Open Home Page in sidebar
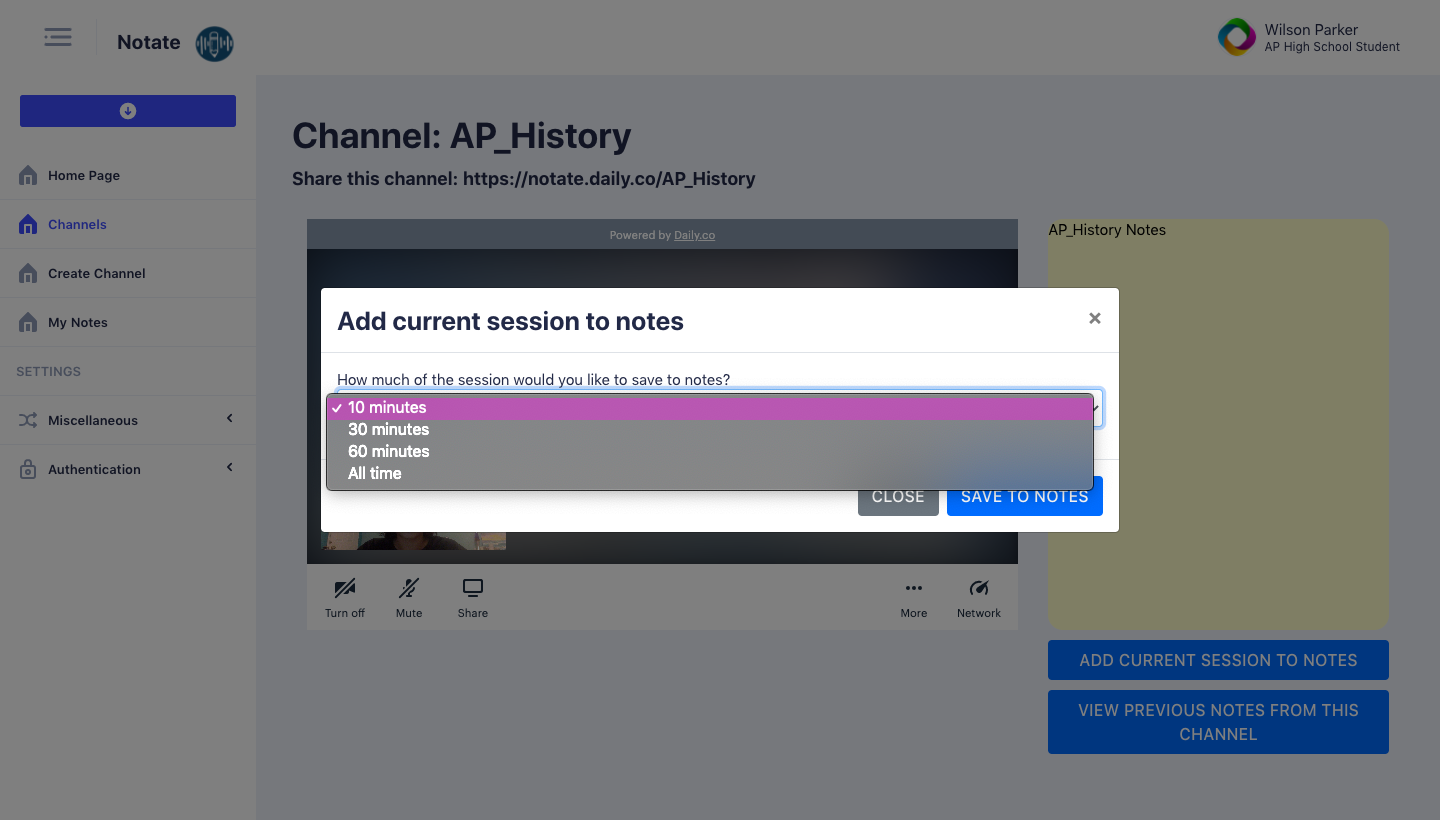The image size is (1440, 820). click(128, 175)
